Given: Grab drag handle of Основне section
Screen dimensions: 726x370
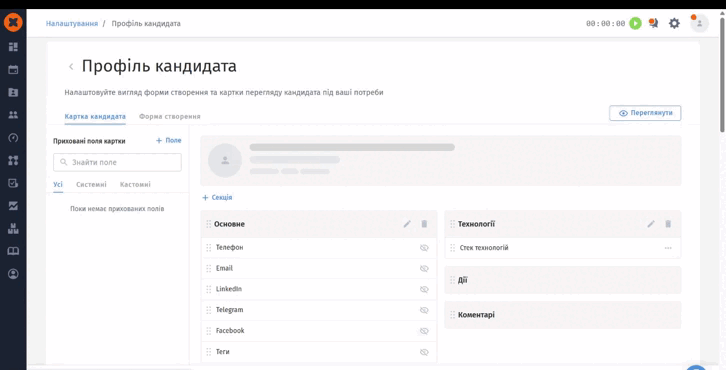Looking at the screenshot, I should pos(209,224).
